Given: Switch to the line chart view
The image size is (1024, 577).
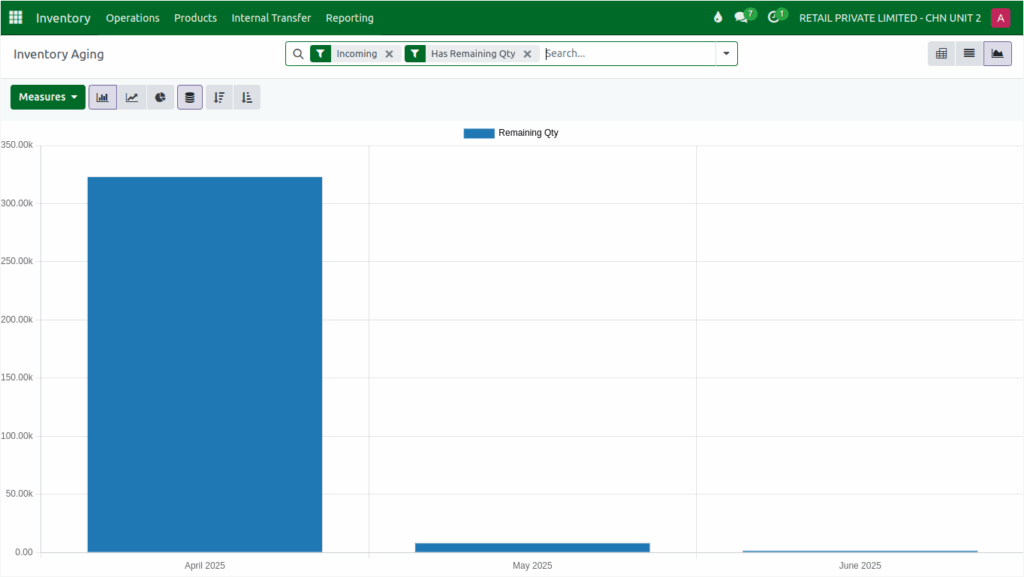Looking at the screenshot, I should tap(131, 97).
